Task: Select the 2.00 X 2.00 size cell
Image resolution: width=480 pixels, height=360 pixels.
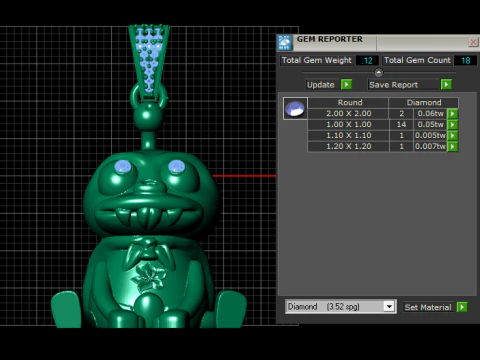Action: 348,114
